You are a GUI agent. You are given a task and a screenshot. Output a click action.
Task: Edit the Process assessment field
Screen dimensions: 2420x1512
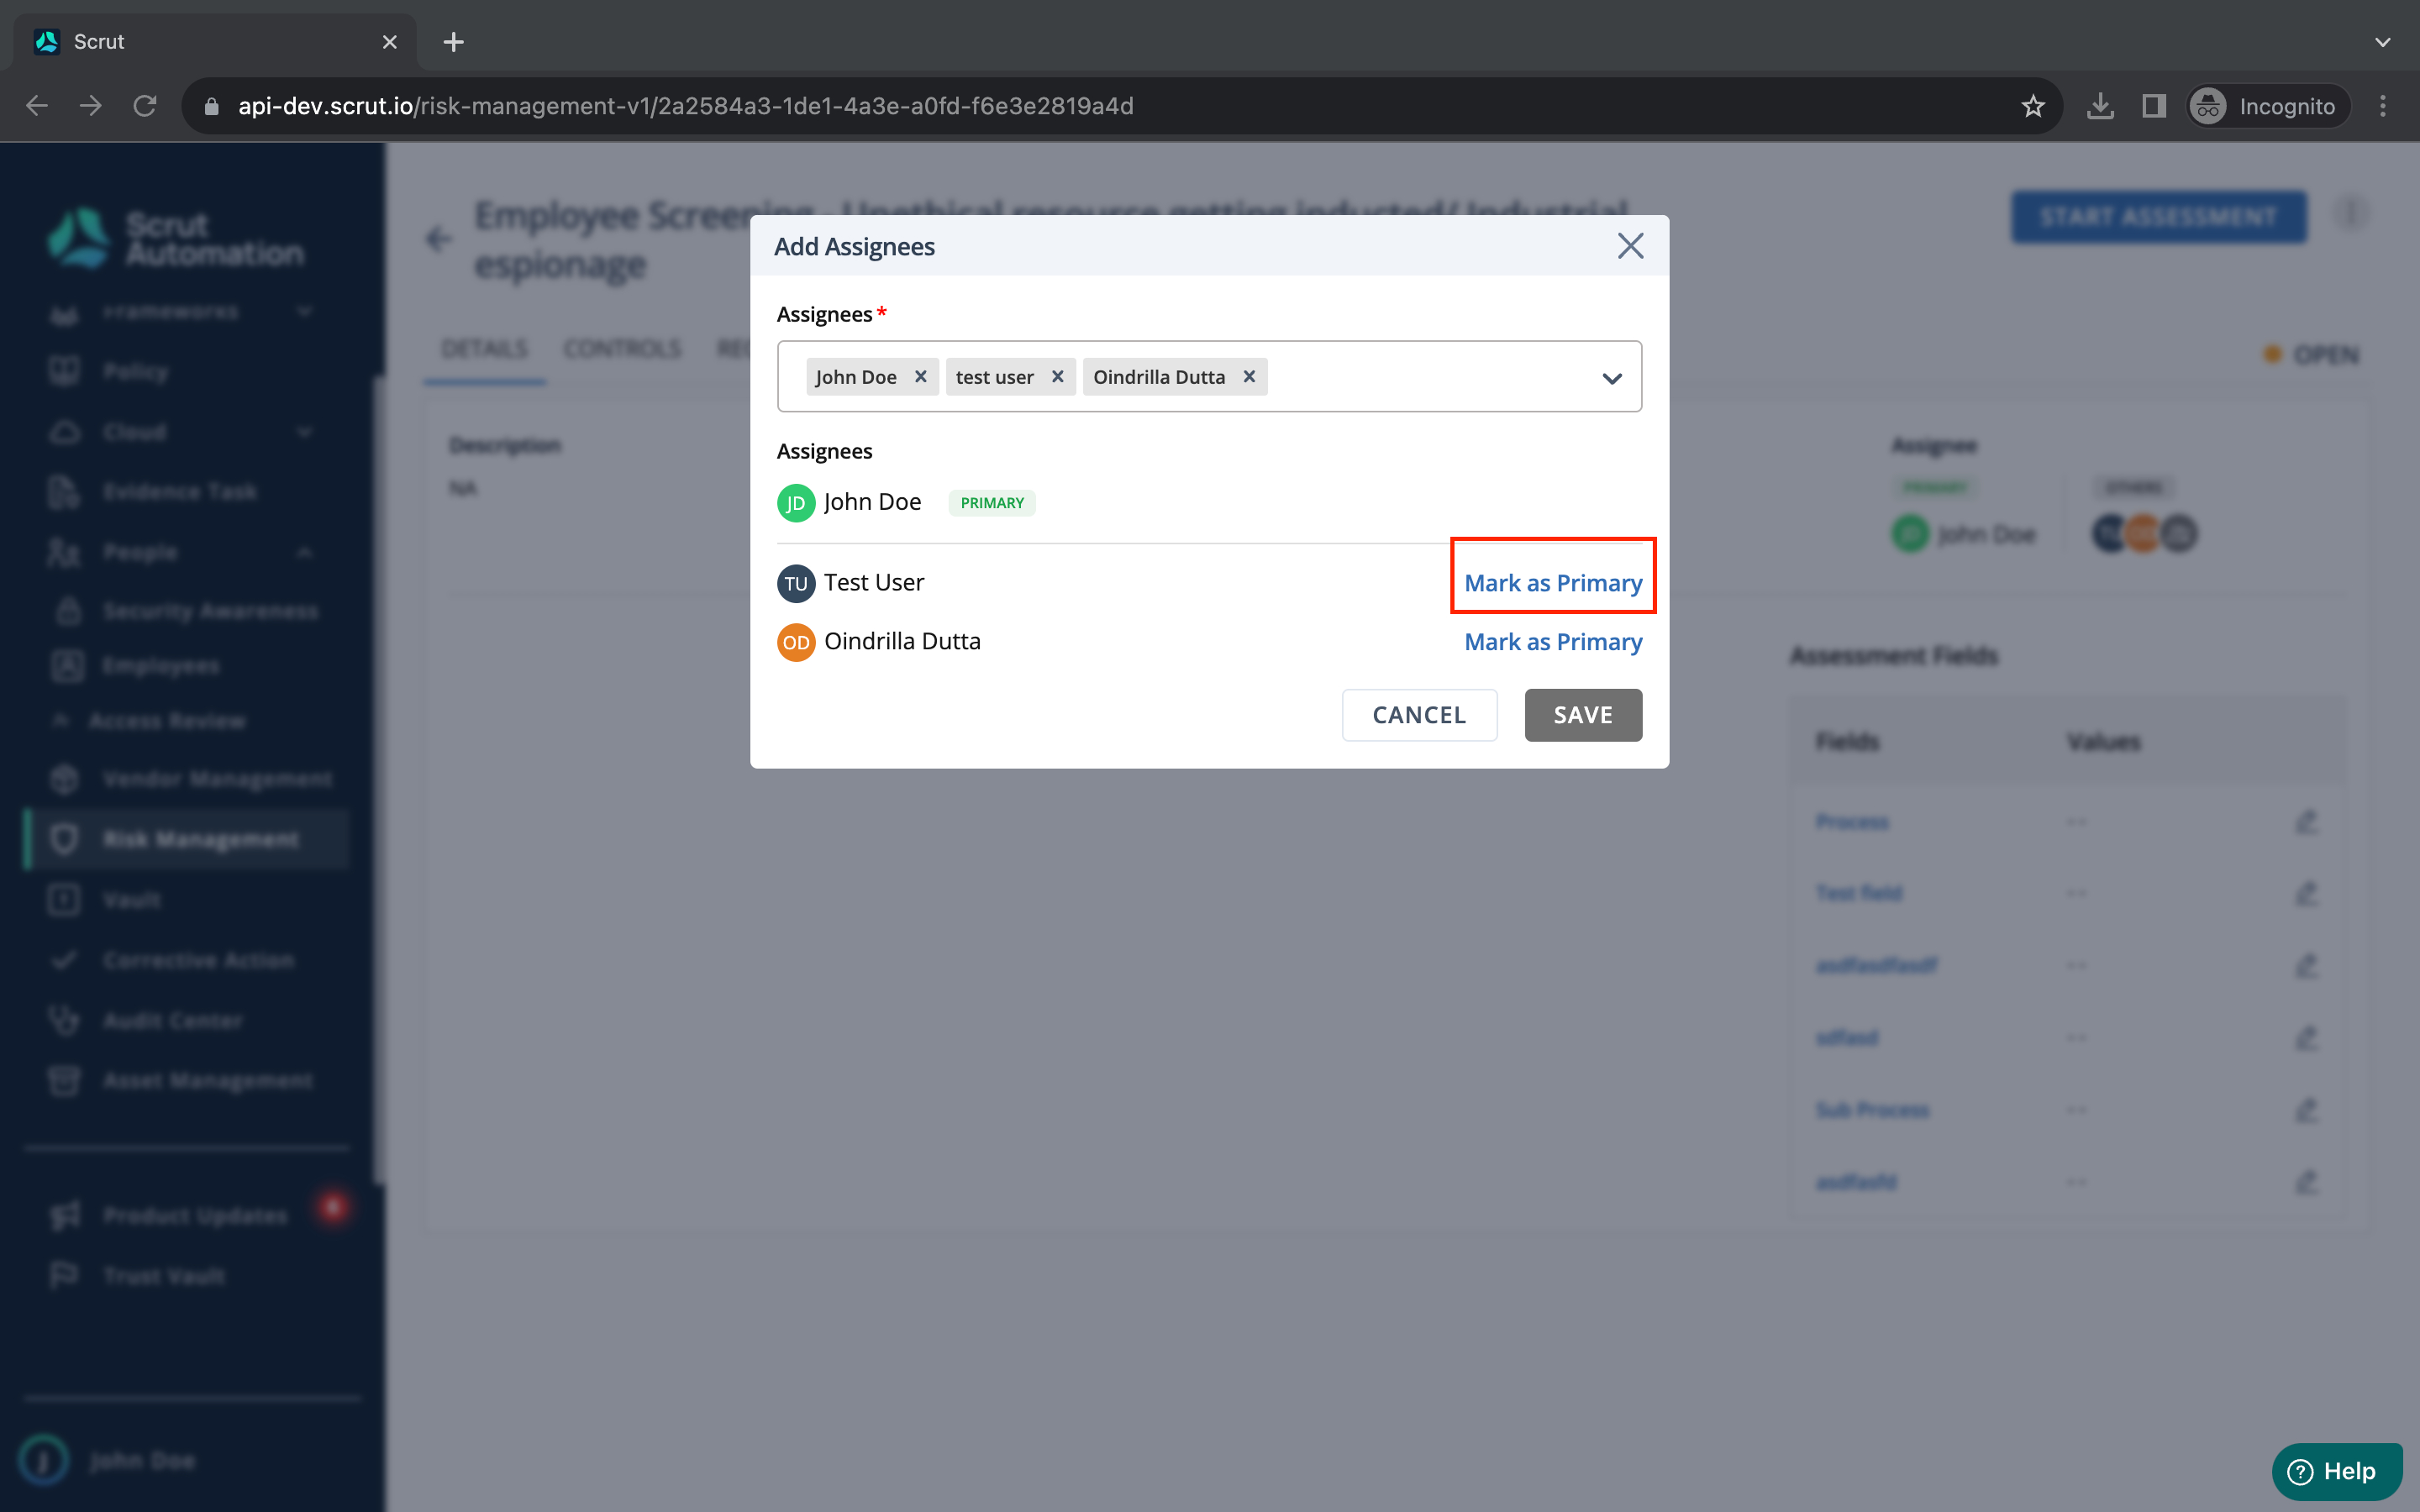click(2306, 822)
